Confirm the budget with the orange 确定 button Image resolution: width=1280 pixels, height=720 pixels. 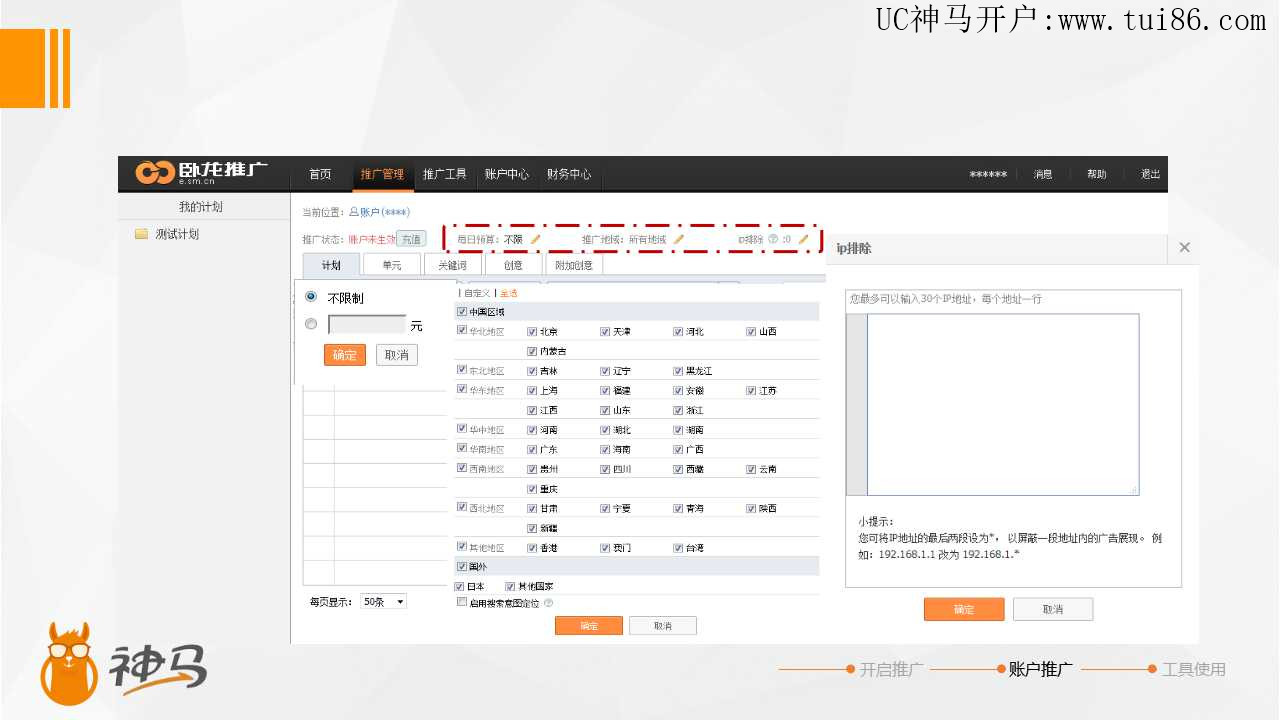tap(345, 355)
